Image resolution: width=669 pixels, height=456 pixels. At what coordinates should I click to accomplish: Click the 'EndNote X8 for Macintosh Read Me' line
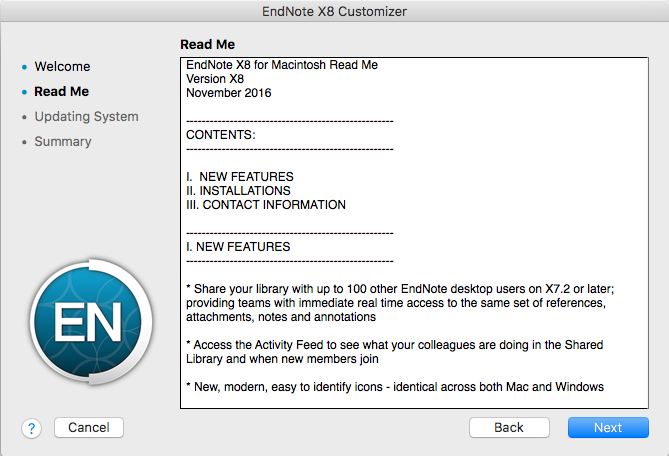(x=282, y=65)
